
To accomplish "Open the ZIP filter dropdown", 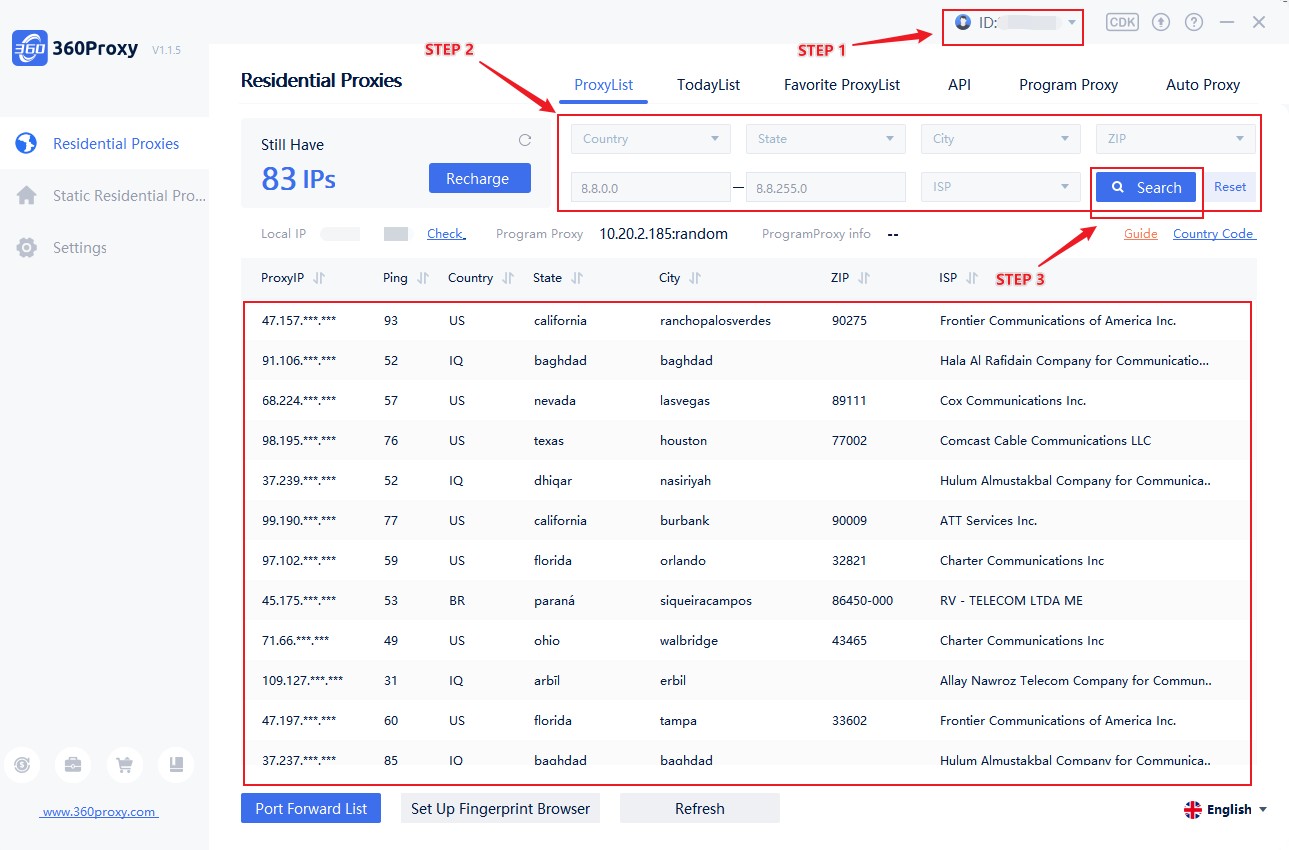I will click(1176, 139).
